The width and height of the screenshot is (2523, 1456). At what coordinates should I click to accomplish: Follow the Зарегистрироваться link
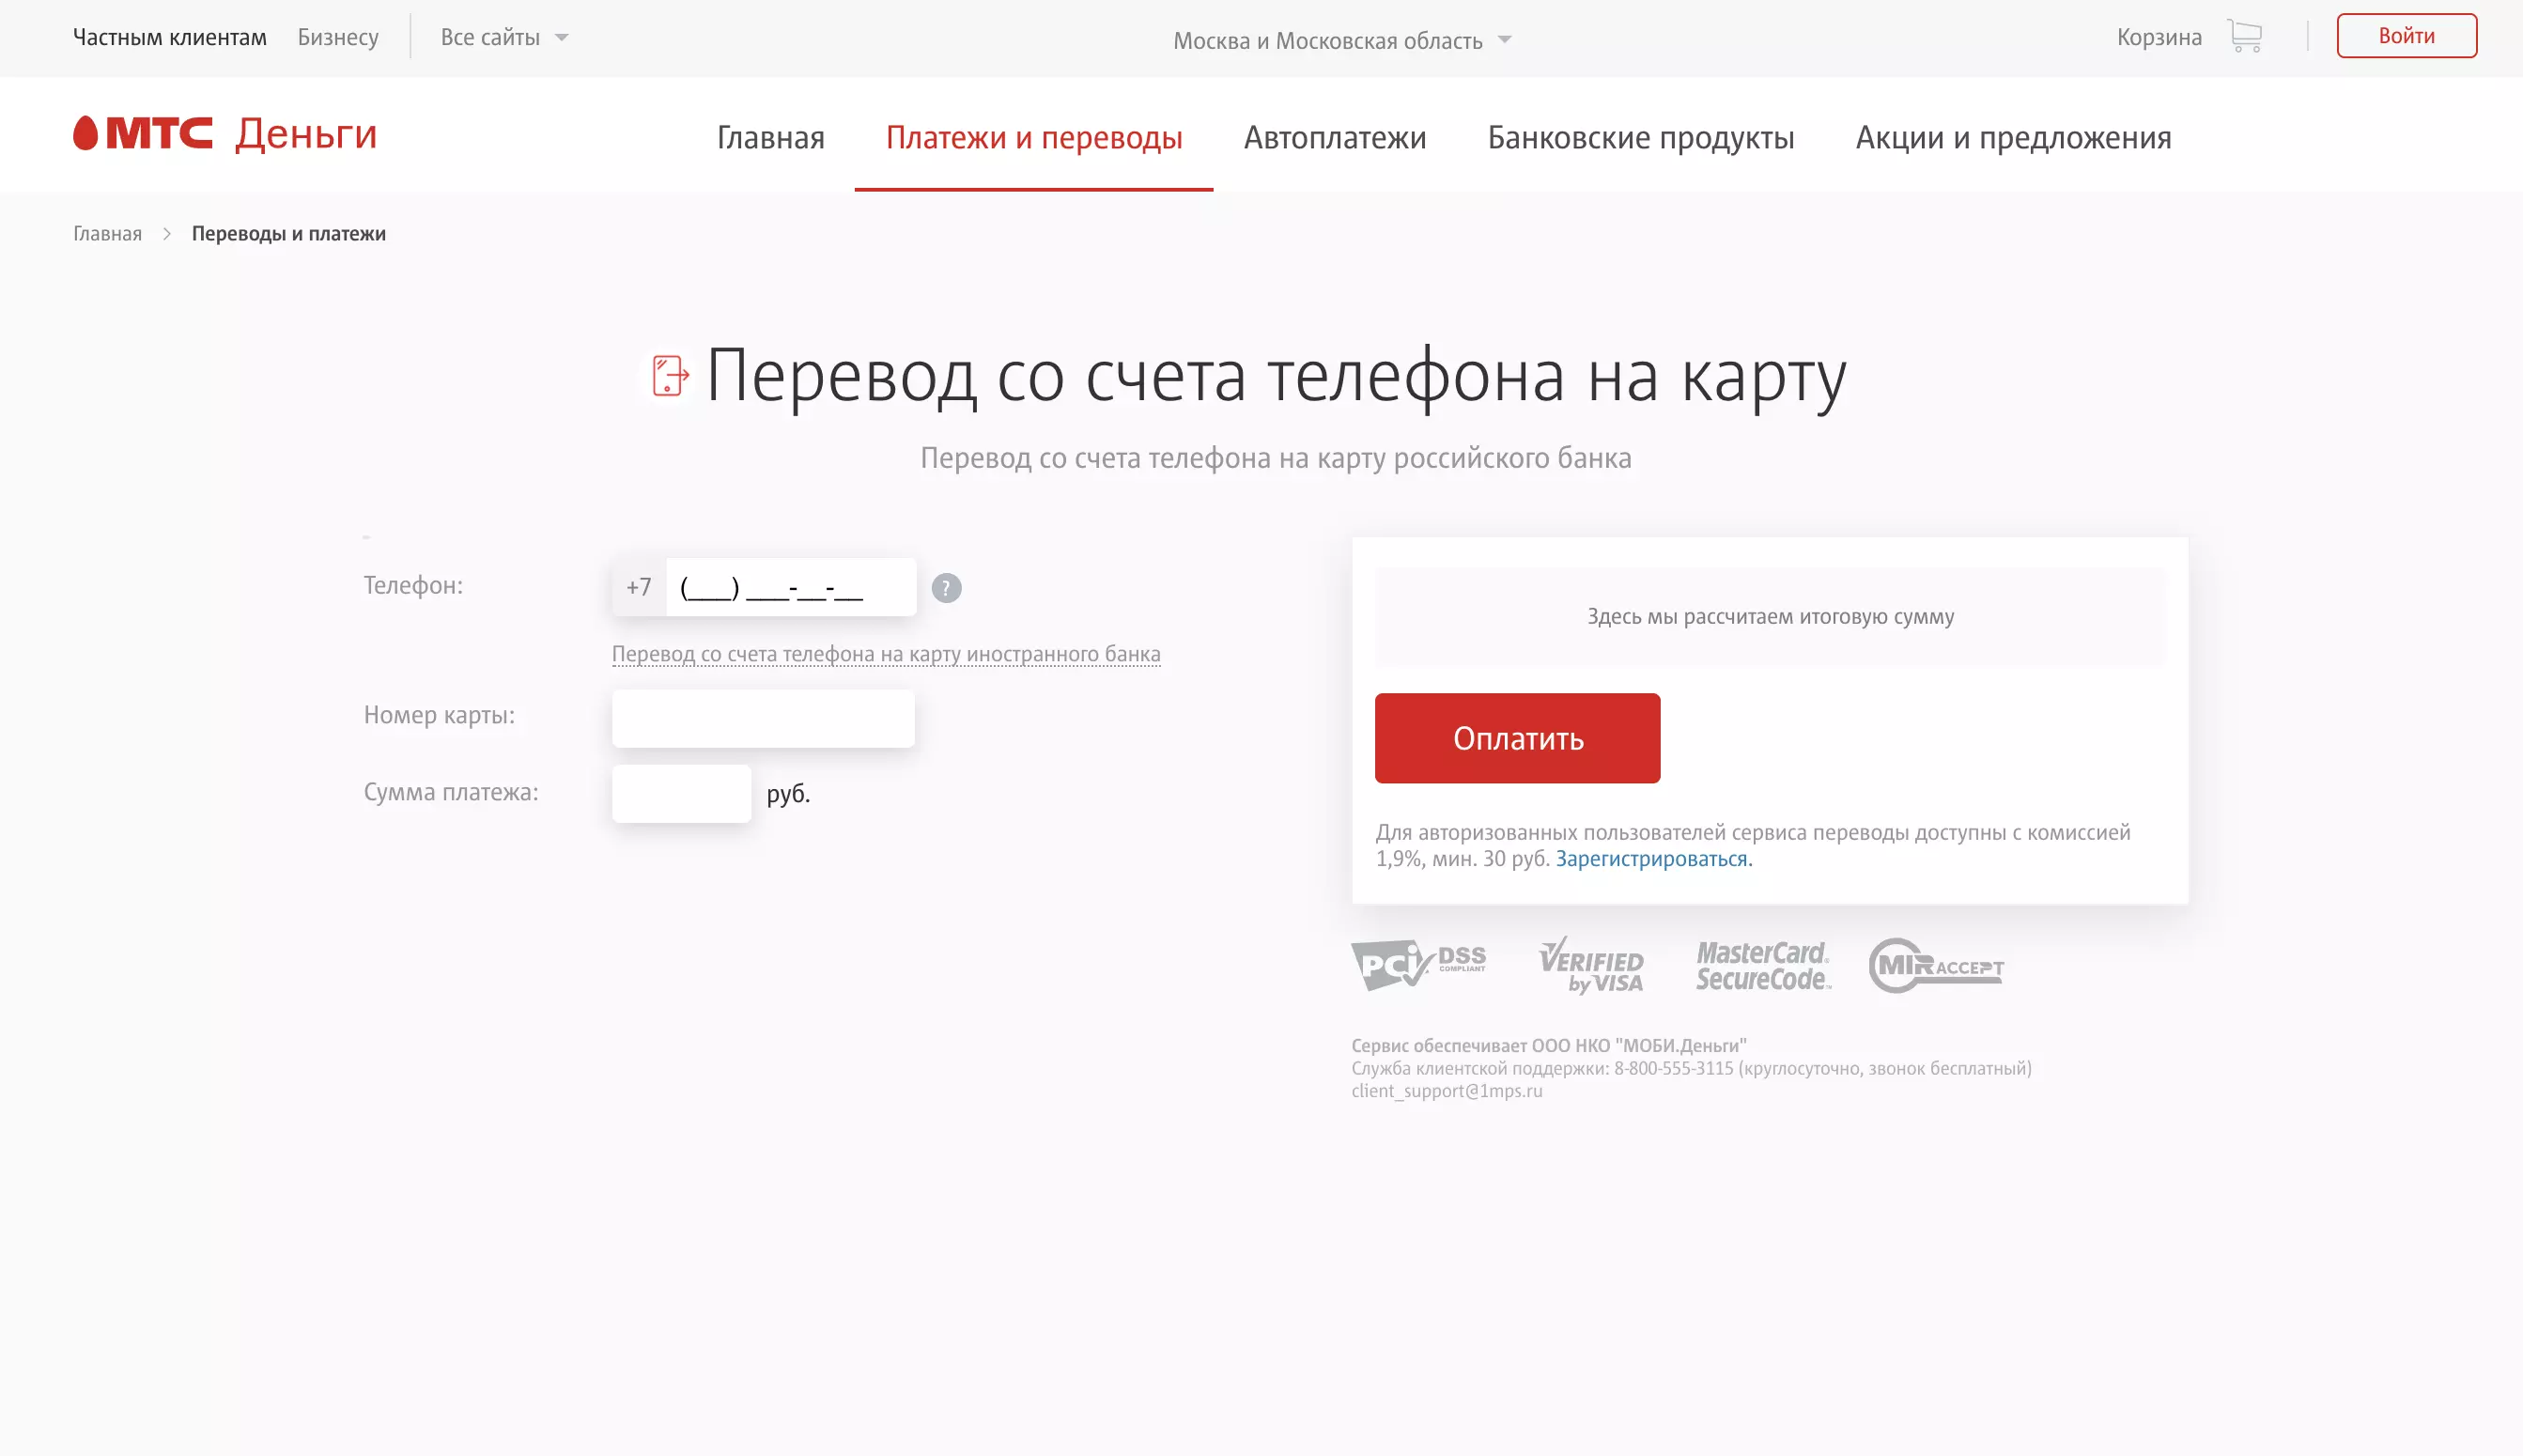1653,858
